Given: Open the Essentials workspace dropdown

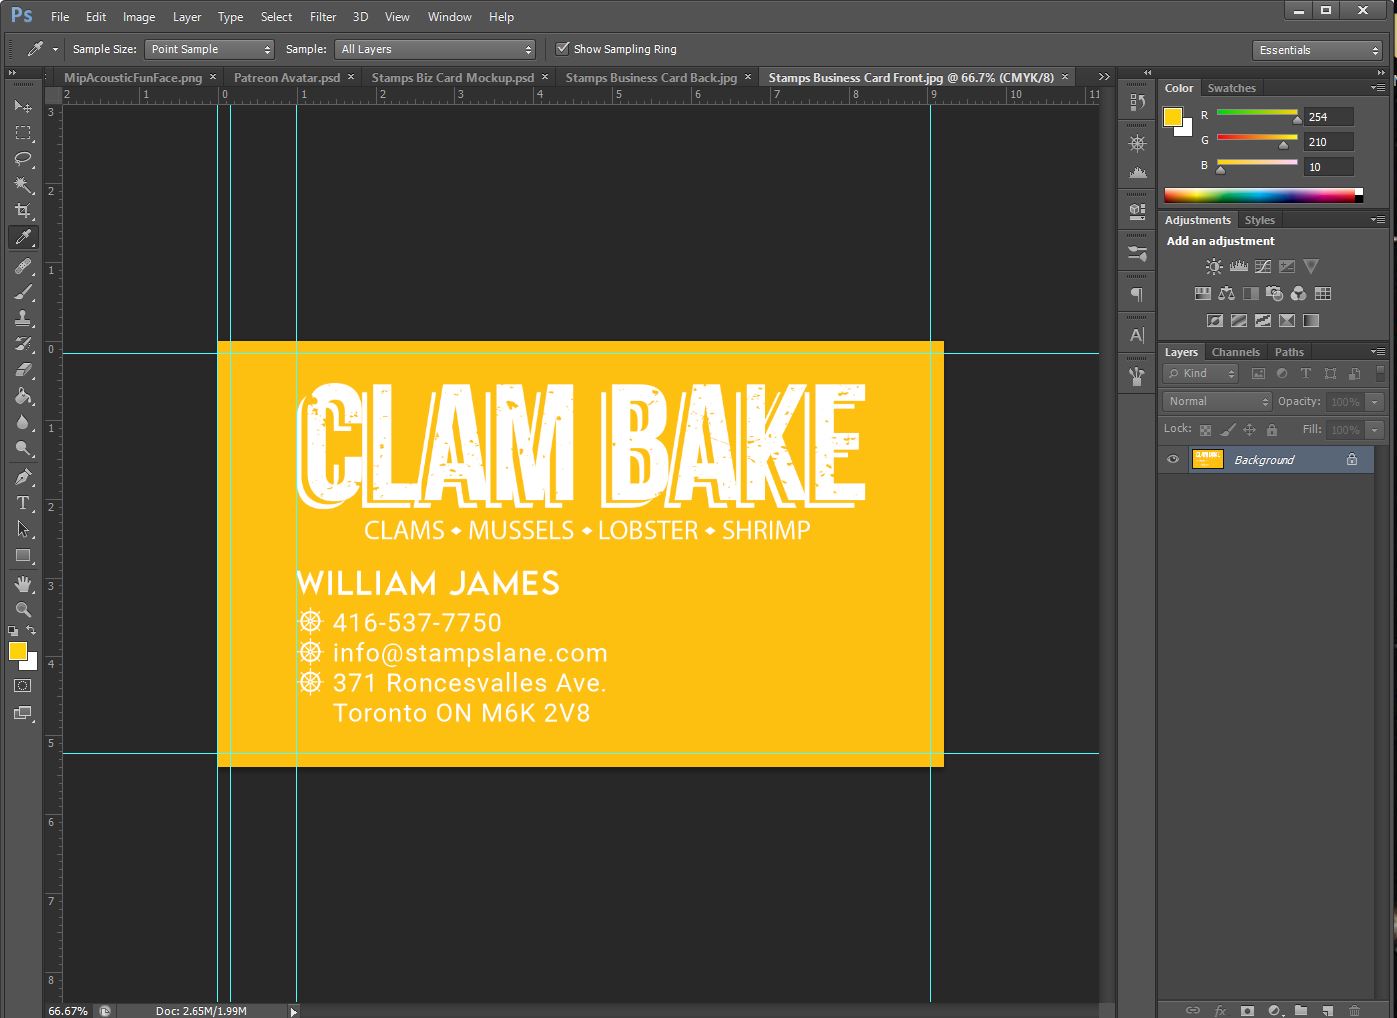Looking at the screenshot, I should pyautogui.click(x=1317, y=50).
